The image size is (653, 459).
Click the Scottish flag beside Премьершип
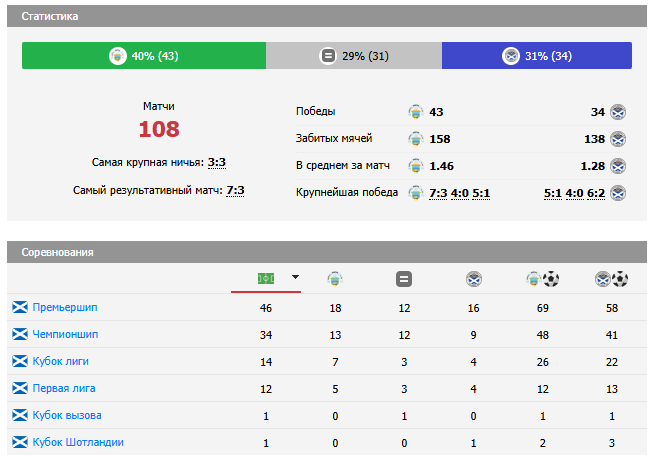coord(19,307)
